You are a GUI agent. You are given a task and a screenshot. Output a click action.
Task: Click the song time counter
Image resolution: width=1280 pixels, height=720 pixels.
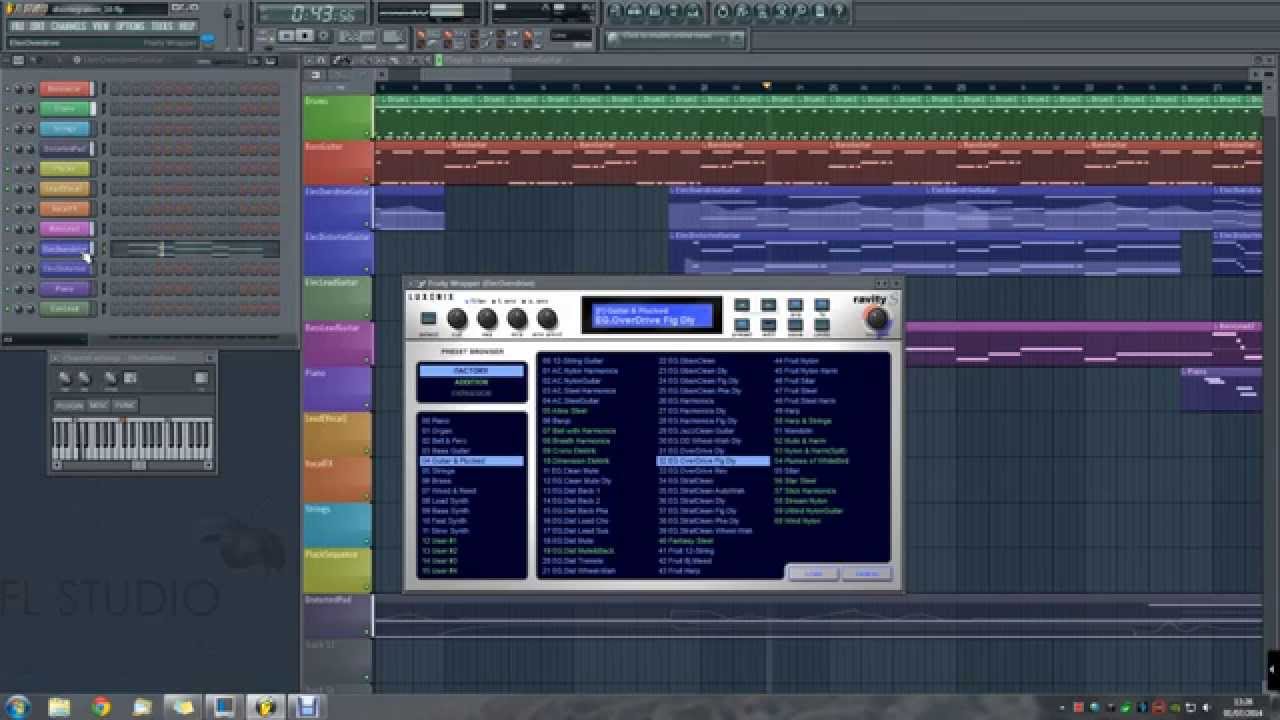click(312, 13)
